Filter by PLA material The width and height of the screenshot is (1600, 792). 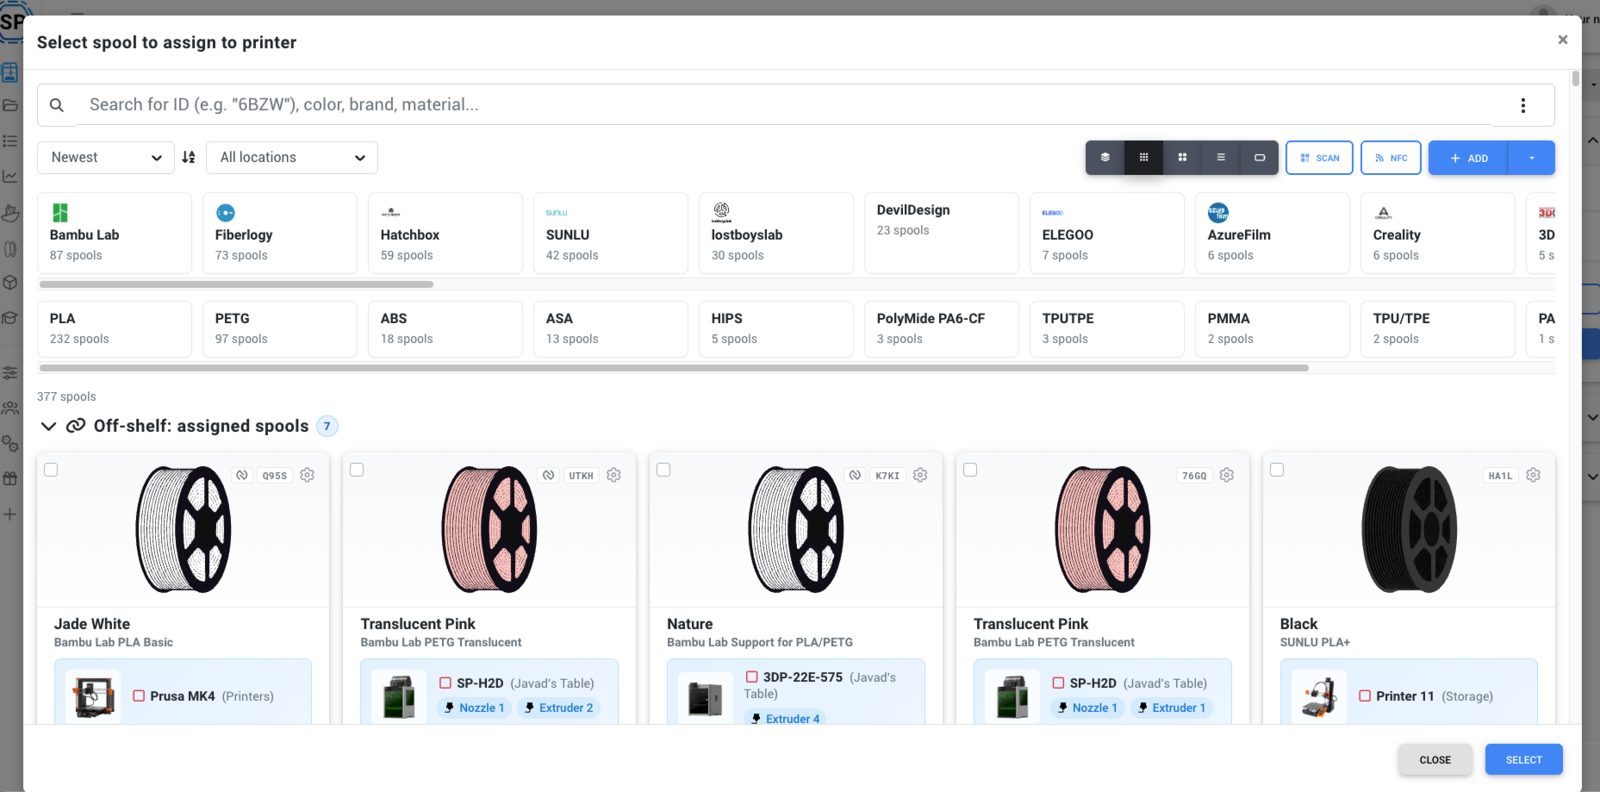[x=114, y=329]
